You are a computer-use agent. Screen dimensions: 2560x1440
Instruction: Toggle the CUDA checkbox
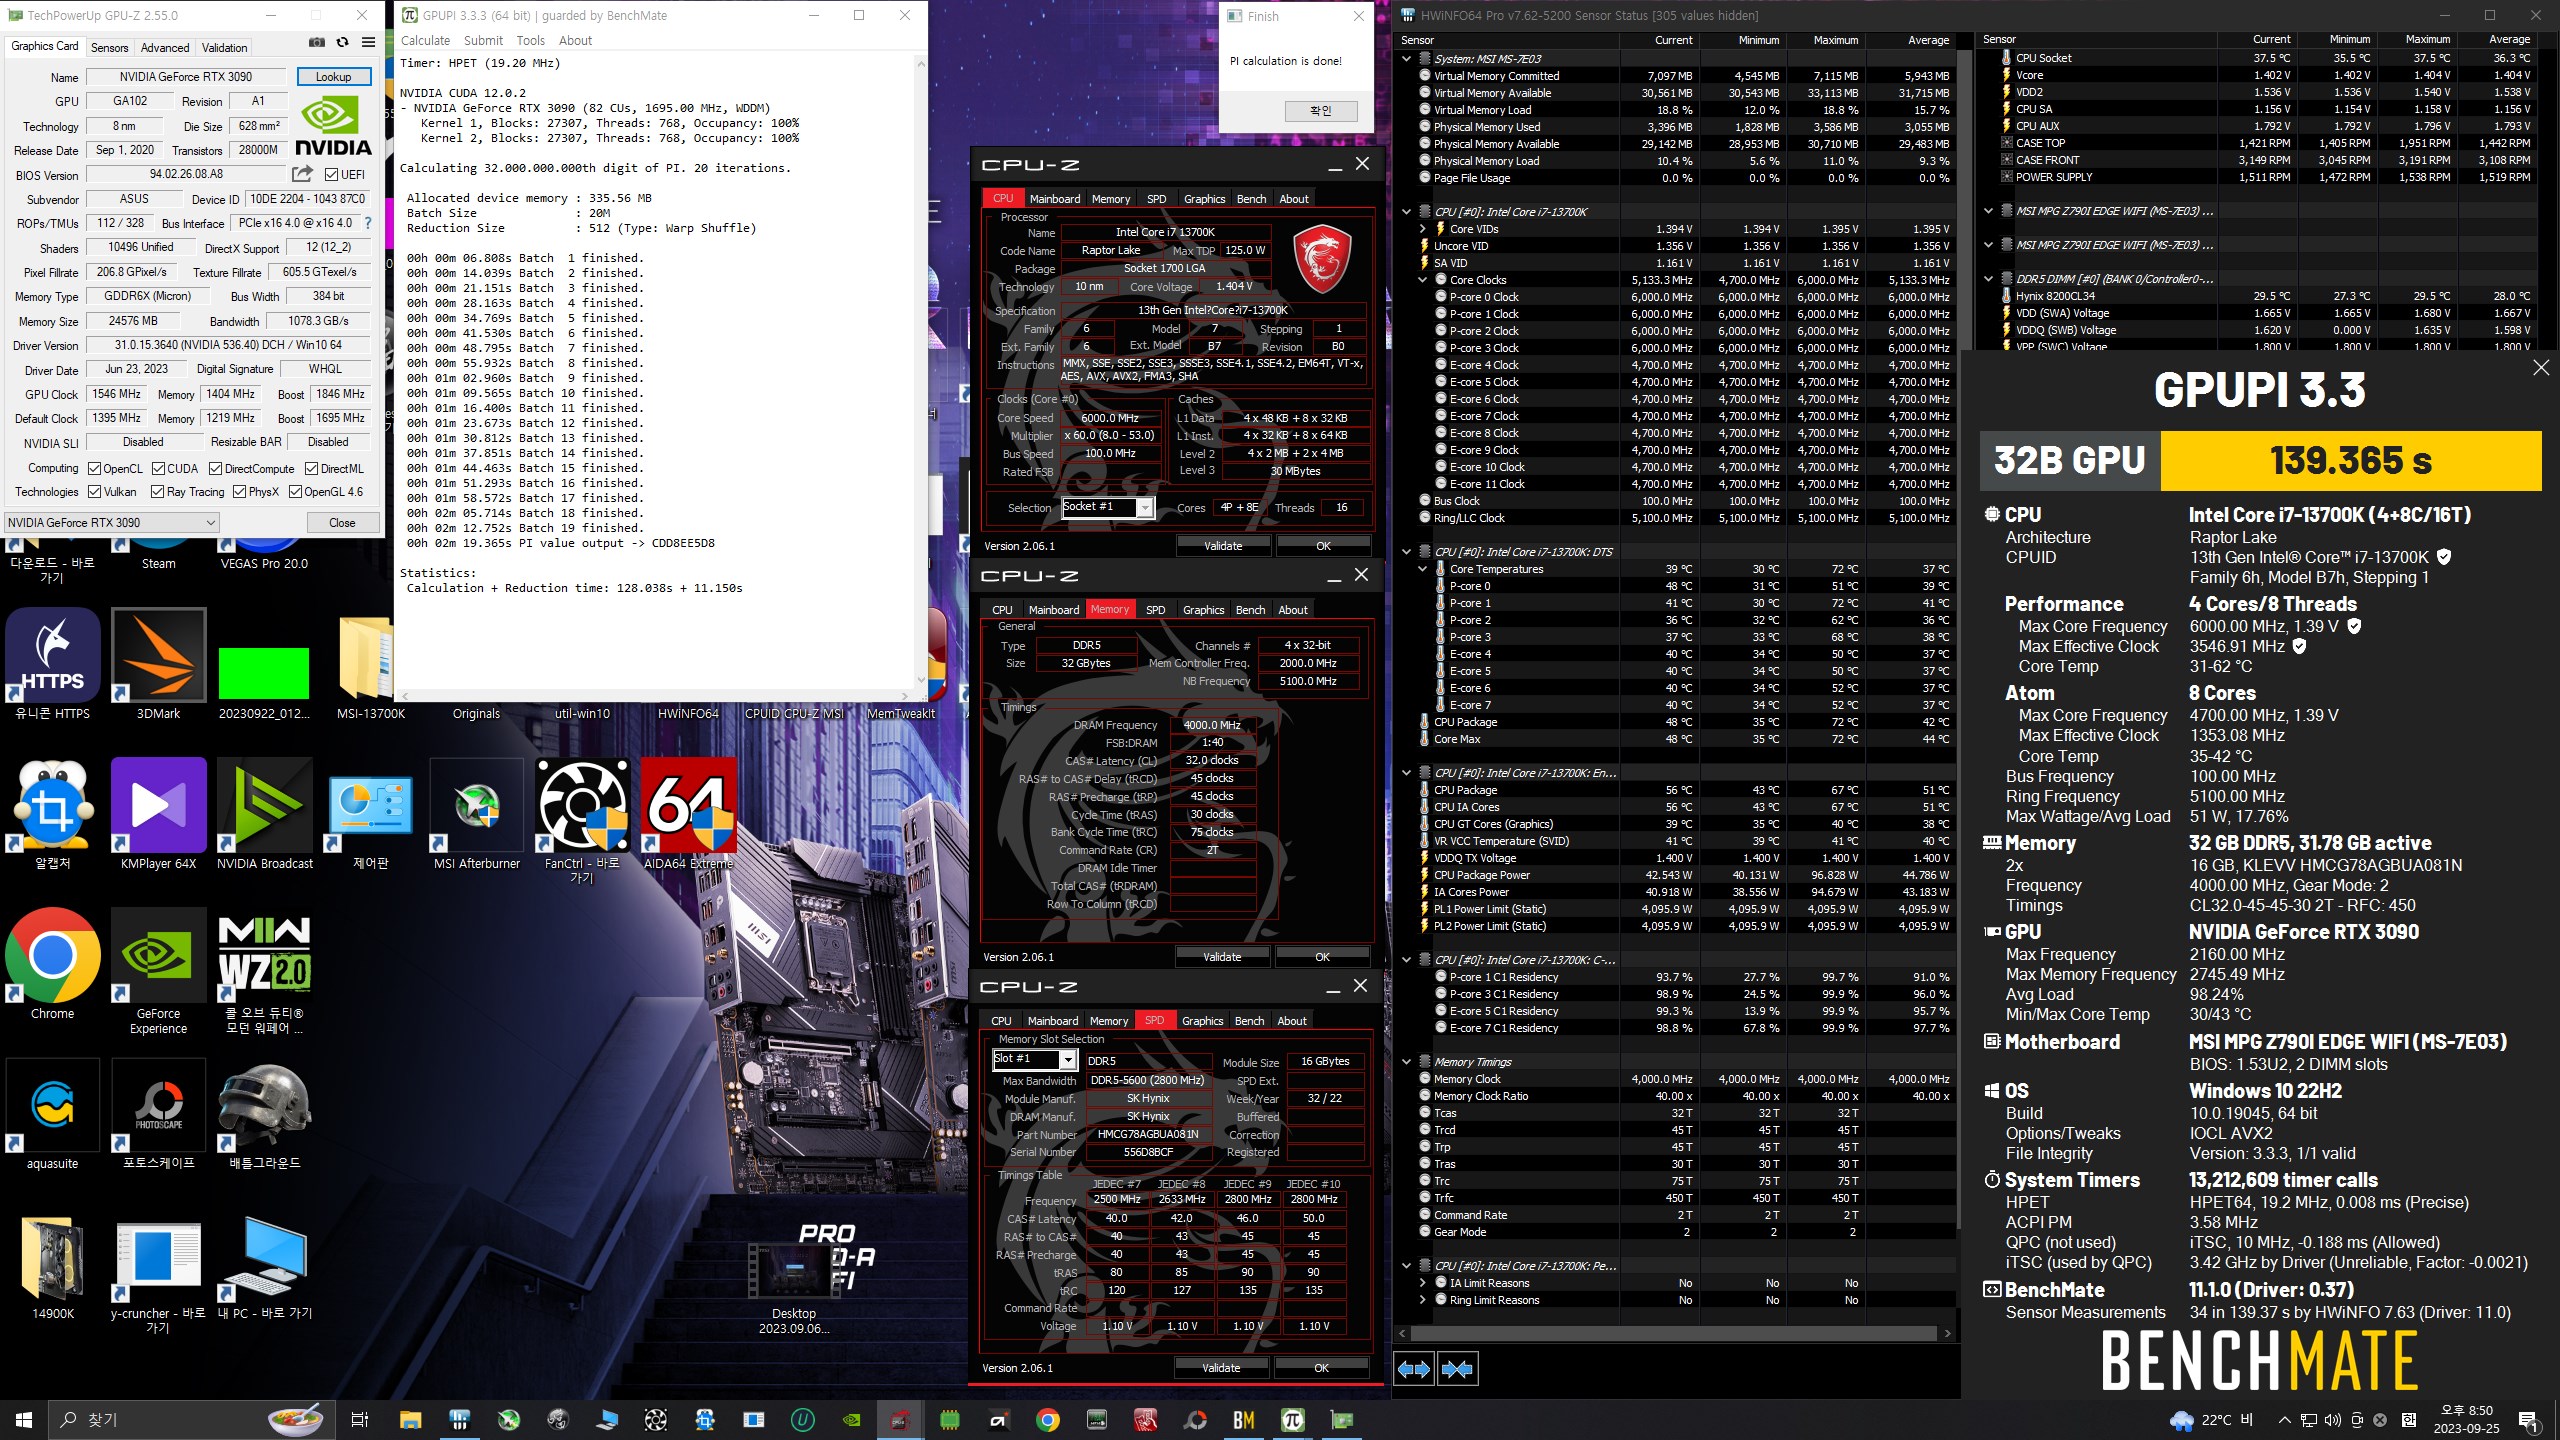(158, 468)
